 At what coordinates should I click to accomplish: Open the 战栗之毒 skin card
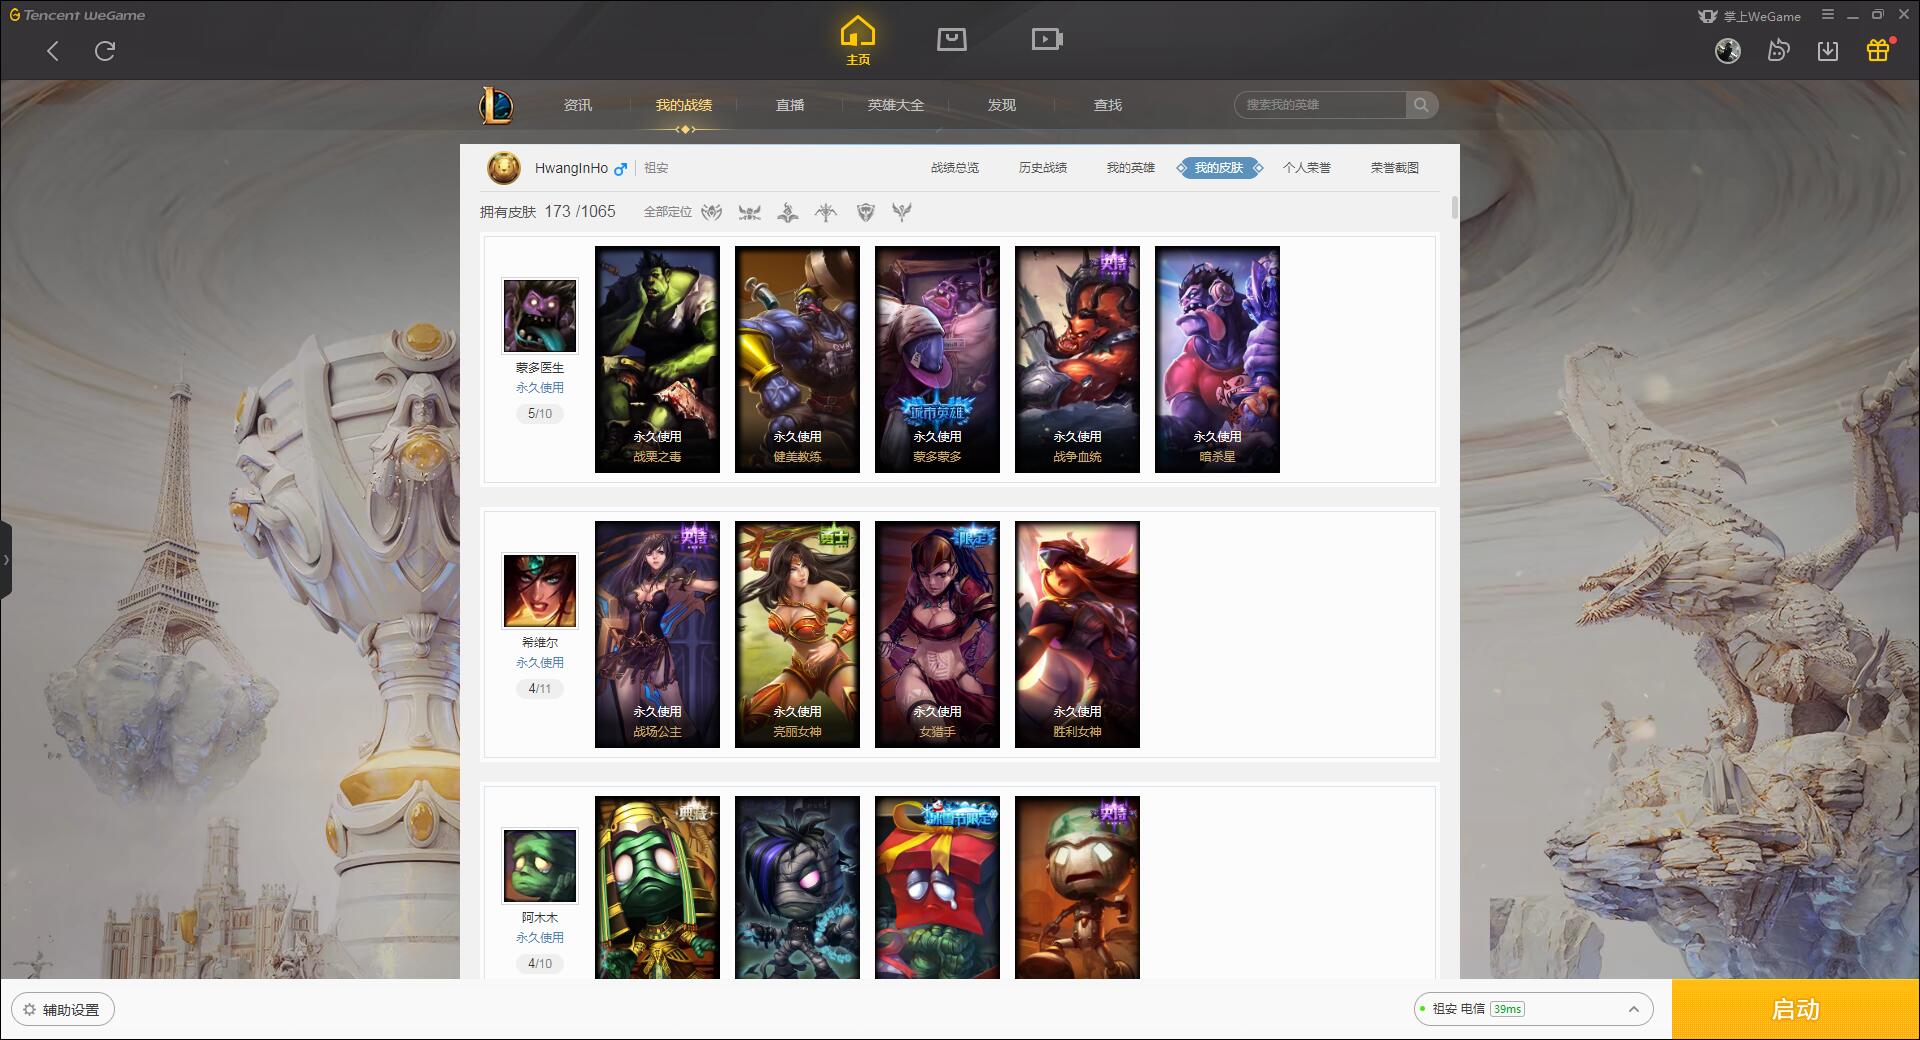(657, 359)
